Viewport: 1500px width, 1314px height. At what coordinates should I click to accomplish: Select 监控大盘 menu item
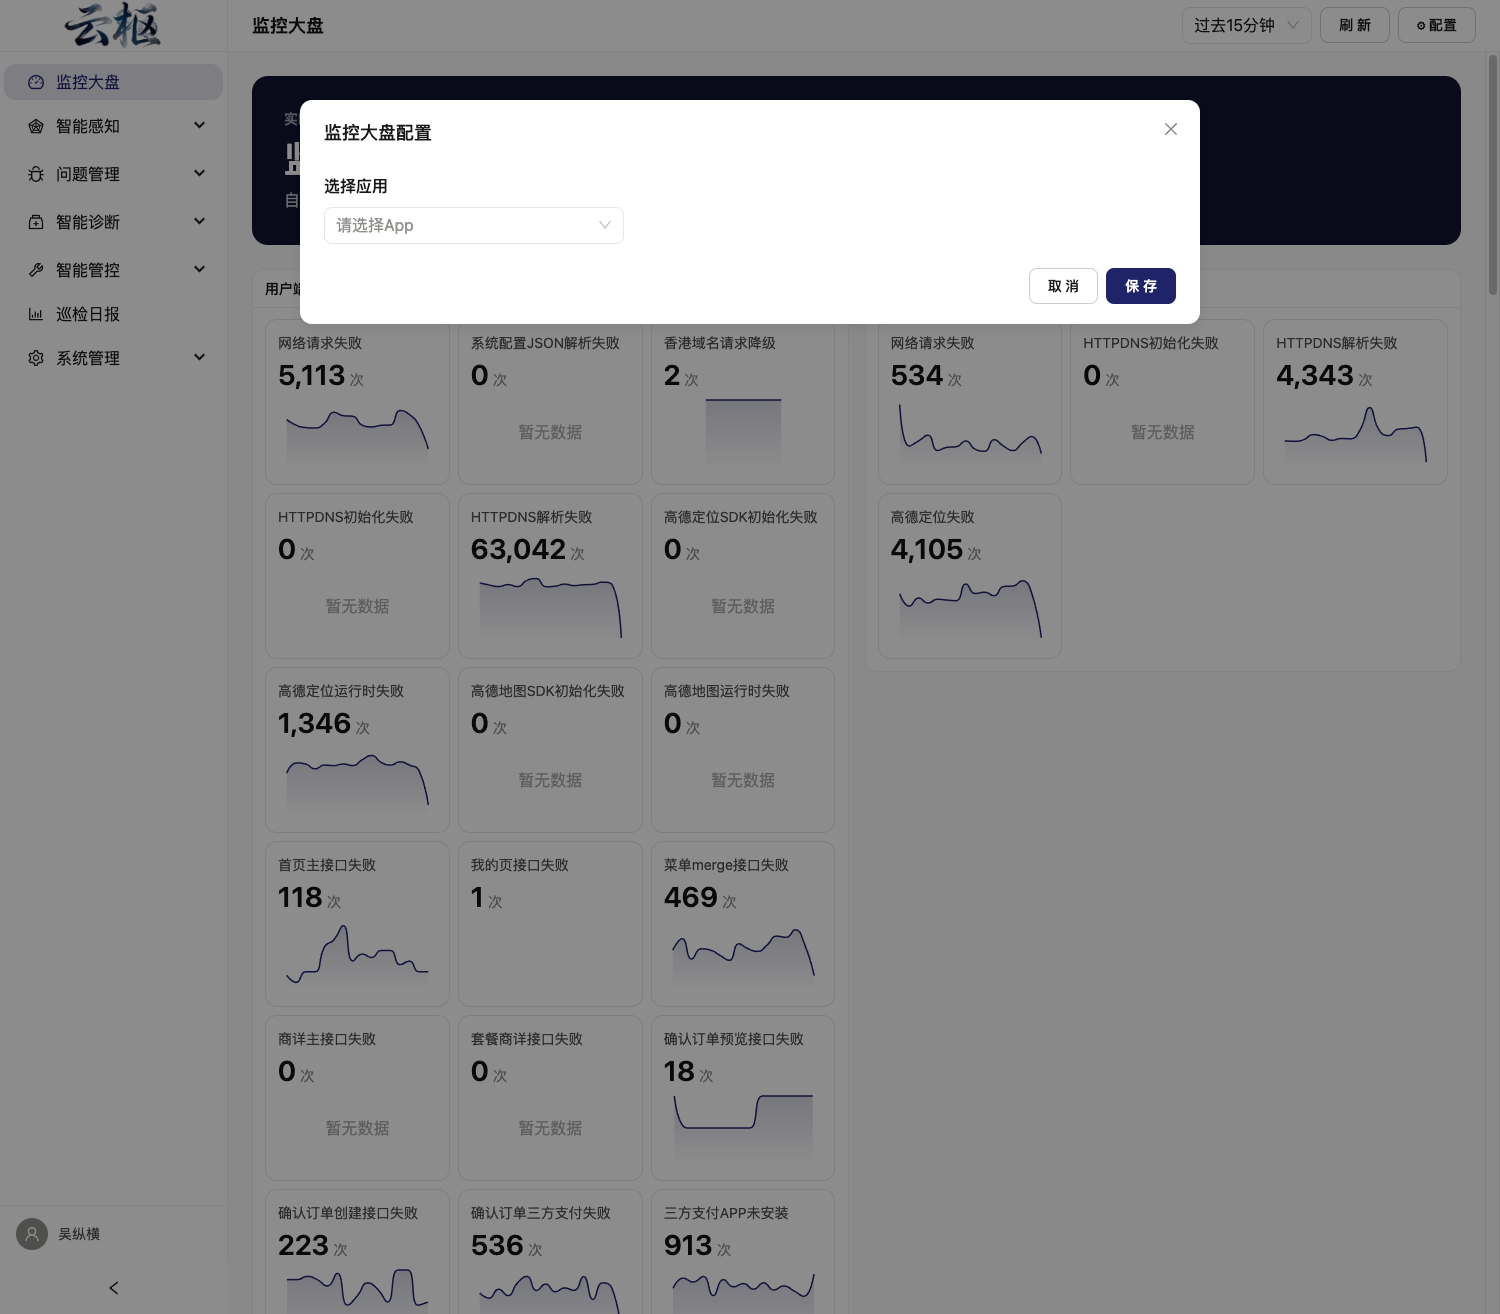(x=113, y=82)
